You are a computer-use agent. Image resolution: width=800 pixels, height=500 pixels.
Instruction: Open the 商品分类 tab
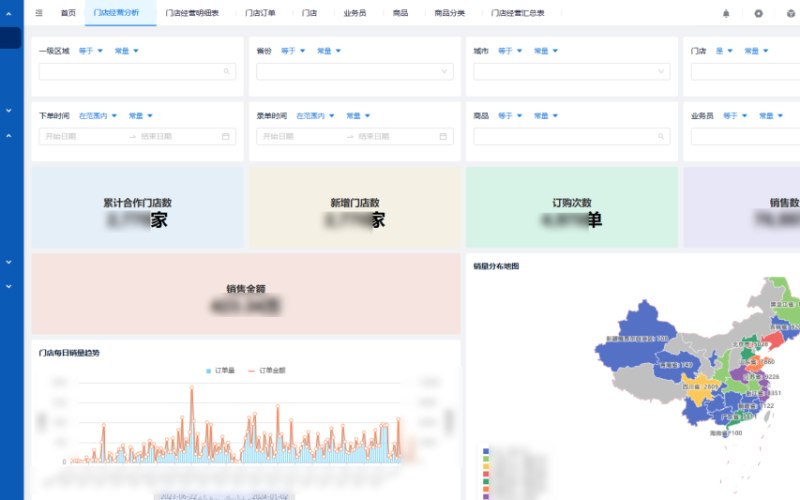pos(449,13)
